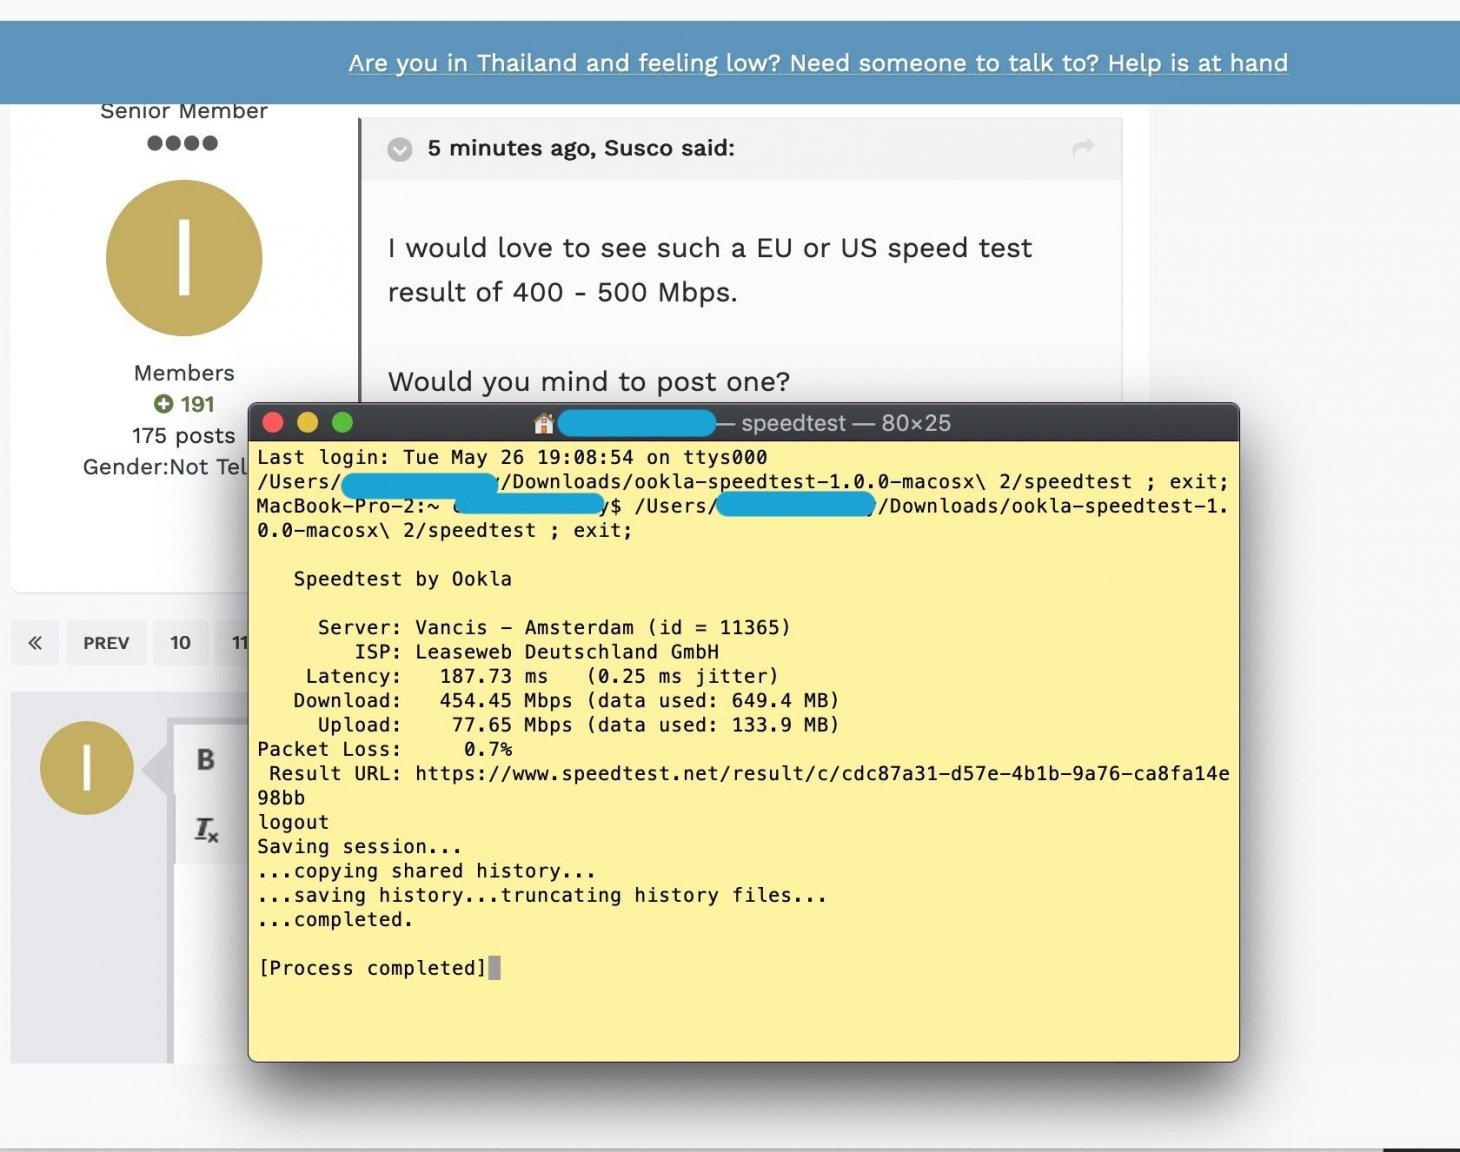Click the double-chevron first-page icon

pyautogui.click(x=35, y=642)
